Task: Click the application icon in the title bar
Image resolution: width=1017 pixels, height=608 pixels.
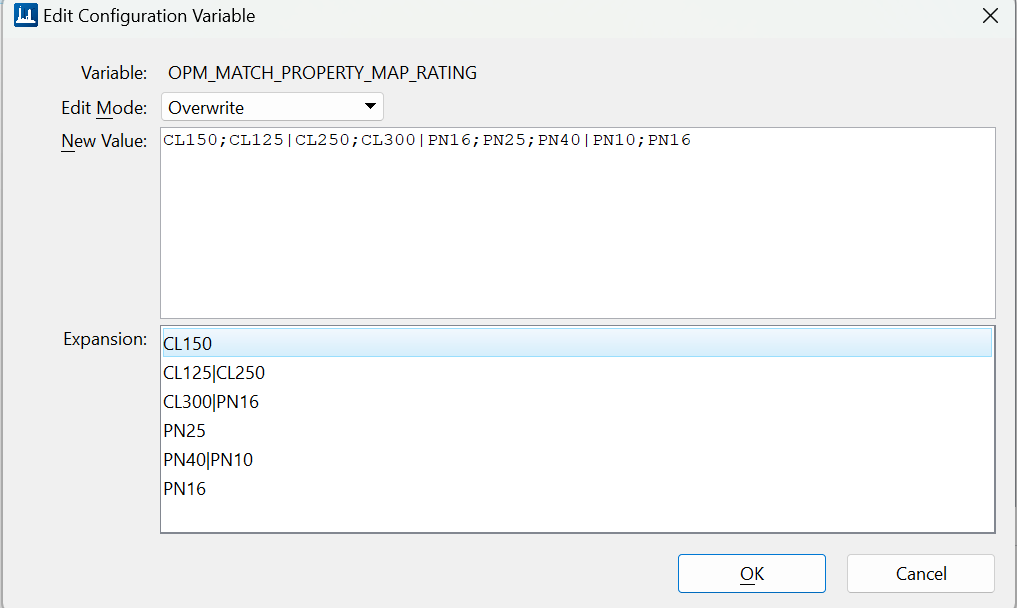Action: (25, 15)
